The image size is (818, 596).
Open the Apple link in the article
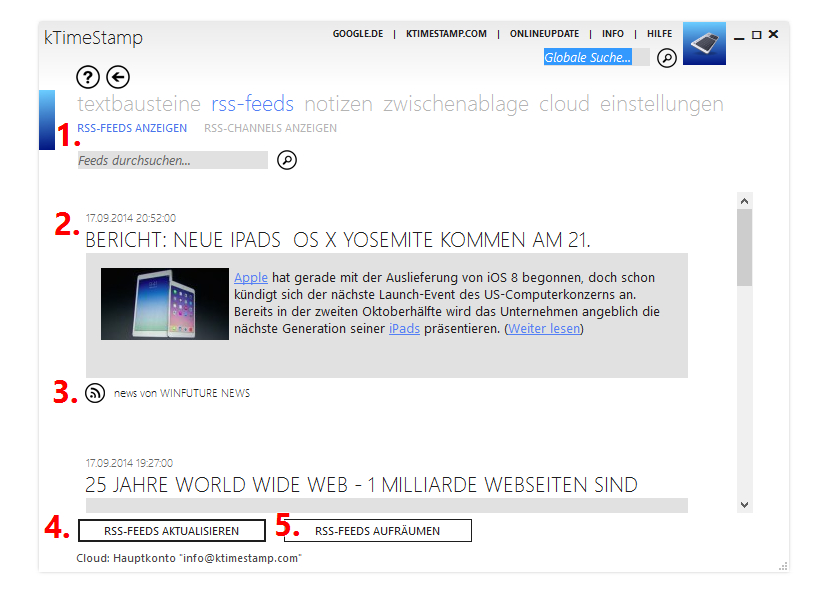point(251,277)
